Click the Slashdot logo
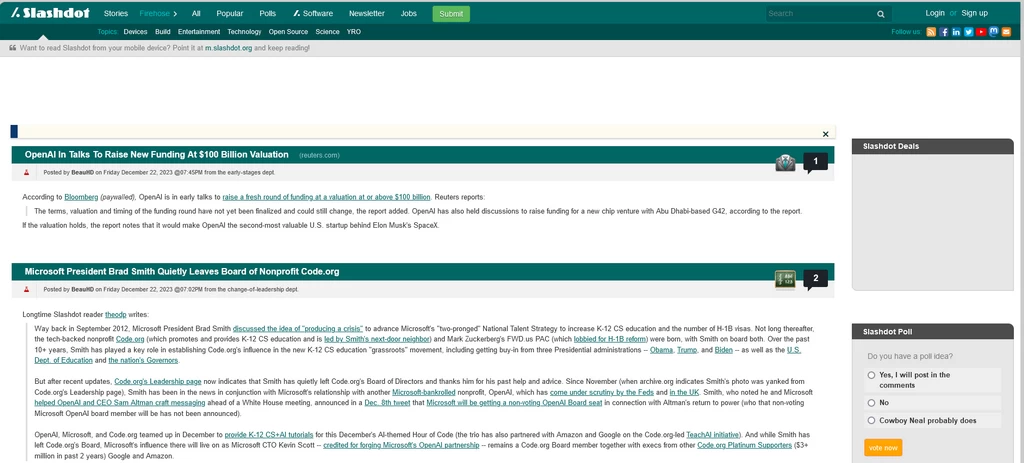 point(50,13)
